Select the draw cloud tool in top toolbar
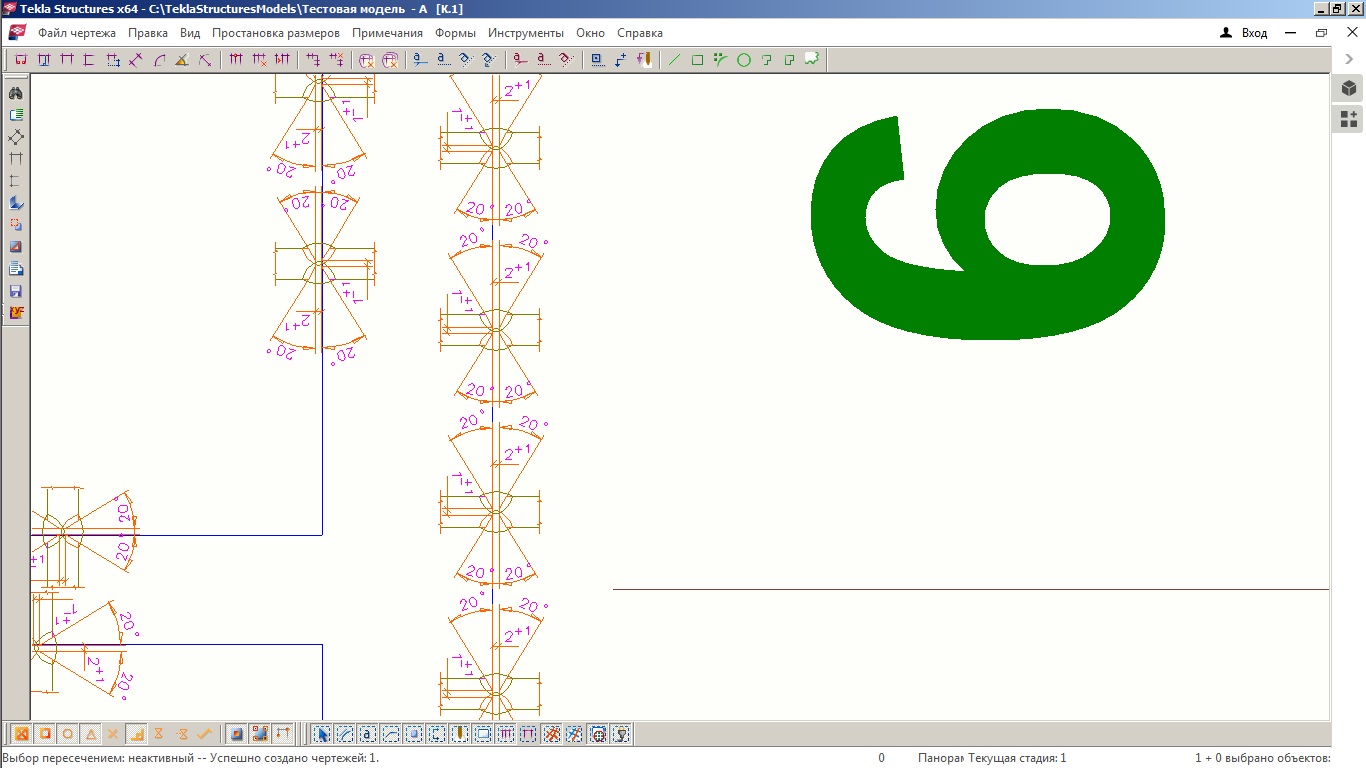This screenshot has width=1366, height=768. pyautogui.click(x=812, y=59)
